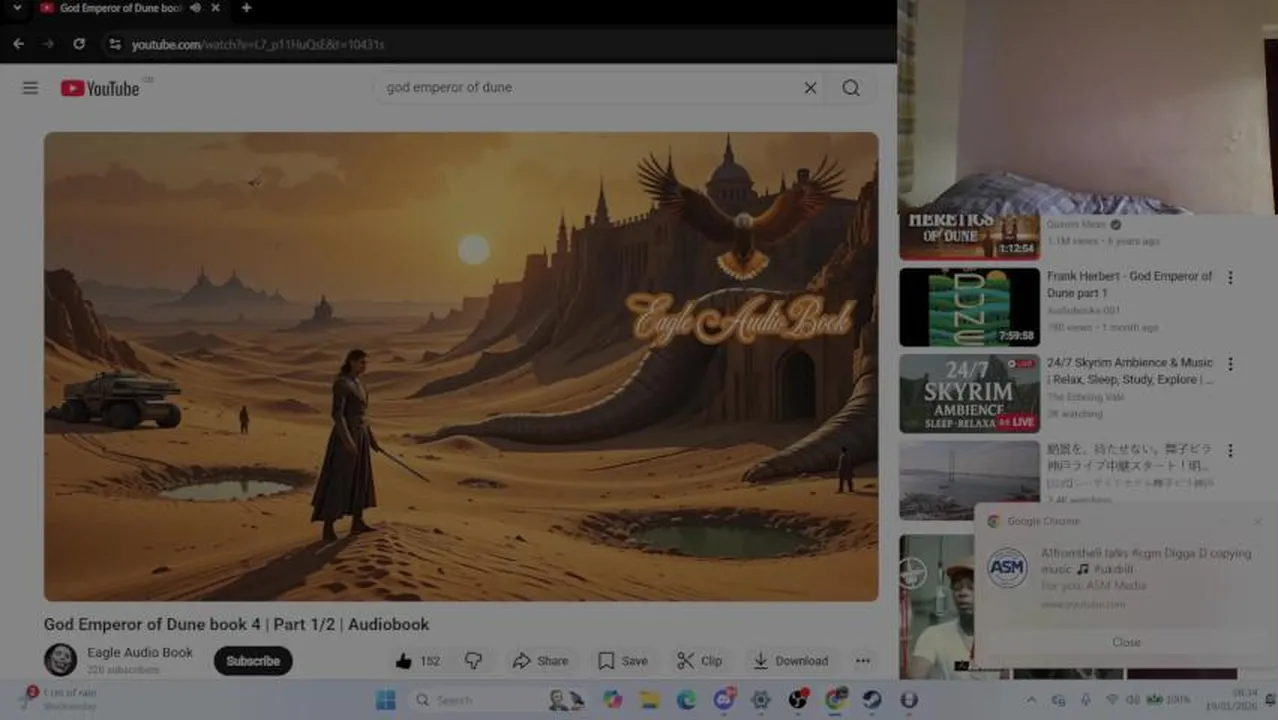This screenshot has width=1278, height=720.
Task: Open File Explorer from the taskbar
Action: (x=650, y=700)
